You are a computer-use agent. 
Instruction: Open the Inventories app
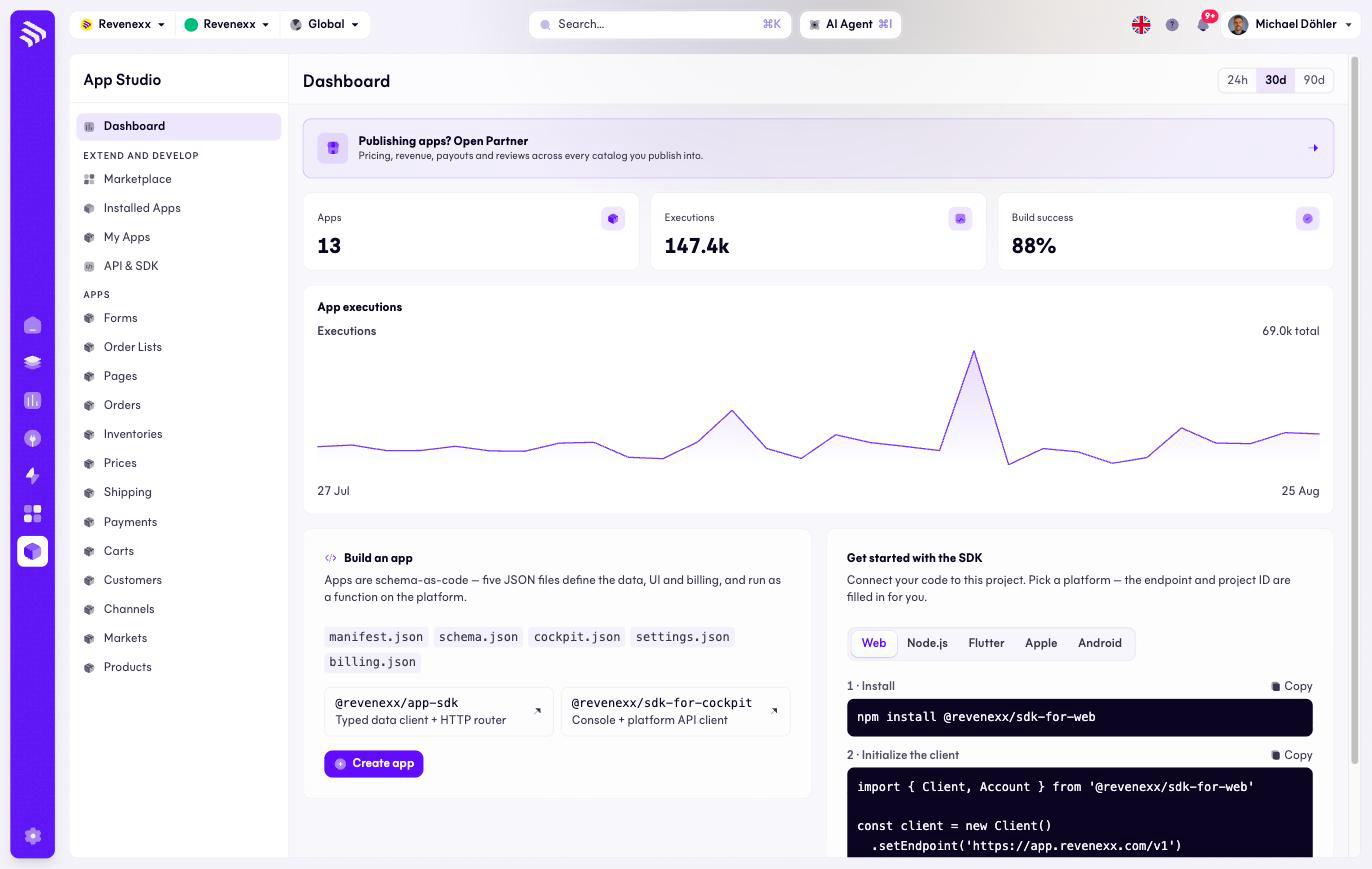click(x=179, y=434)
